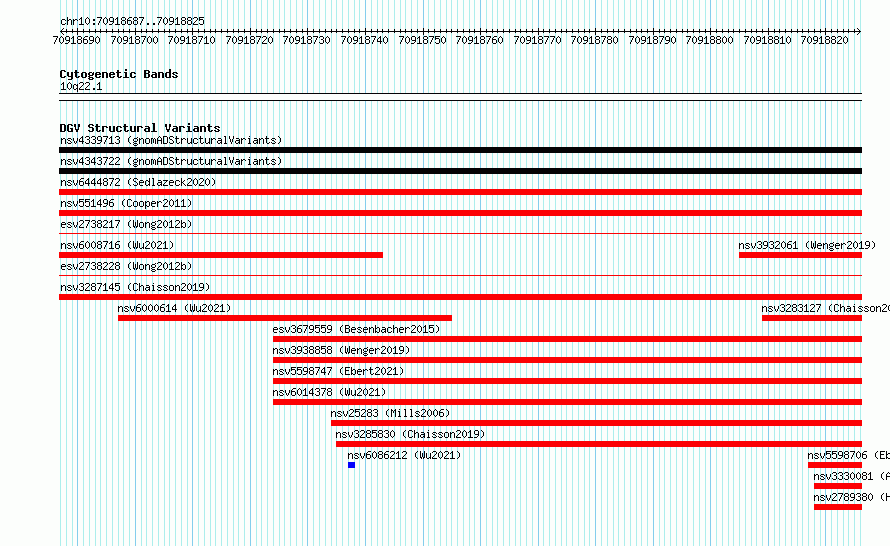Click the red bar under nsv3287145
The height and width of the screenshot is (546, 890).
click(x=460, y=297)
